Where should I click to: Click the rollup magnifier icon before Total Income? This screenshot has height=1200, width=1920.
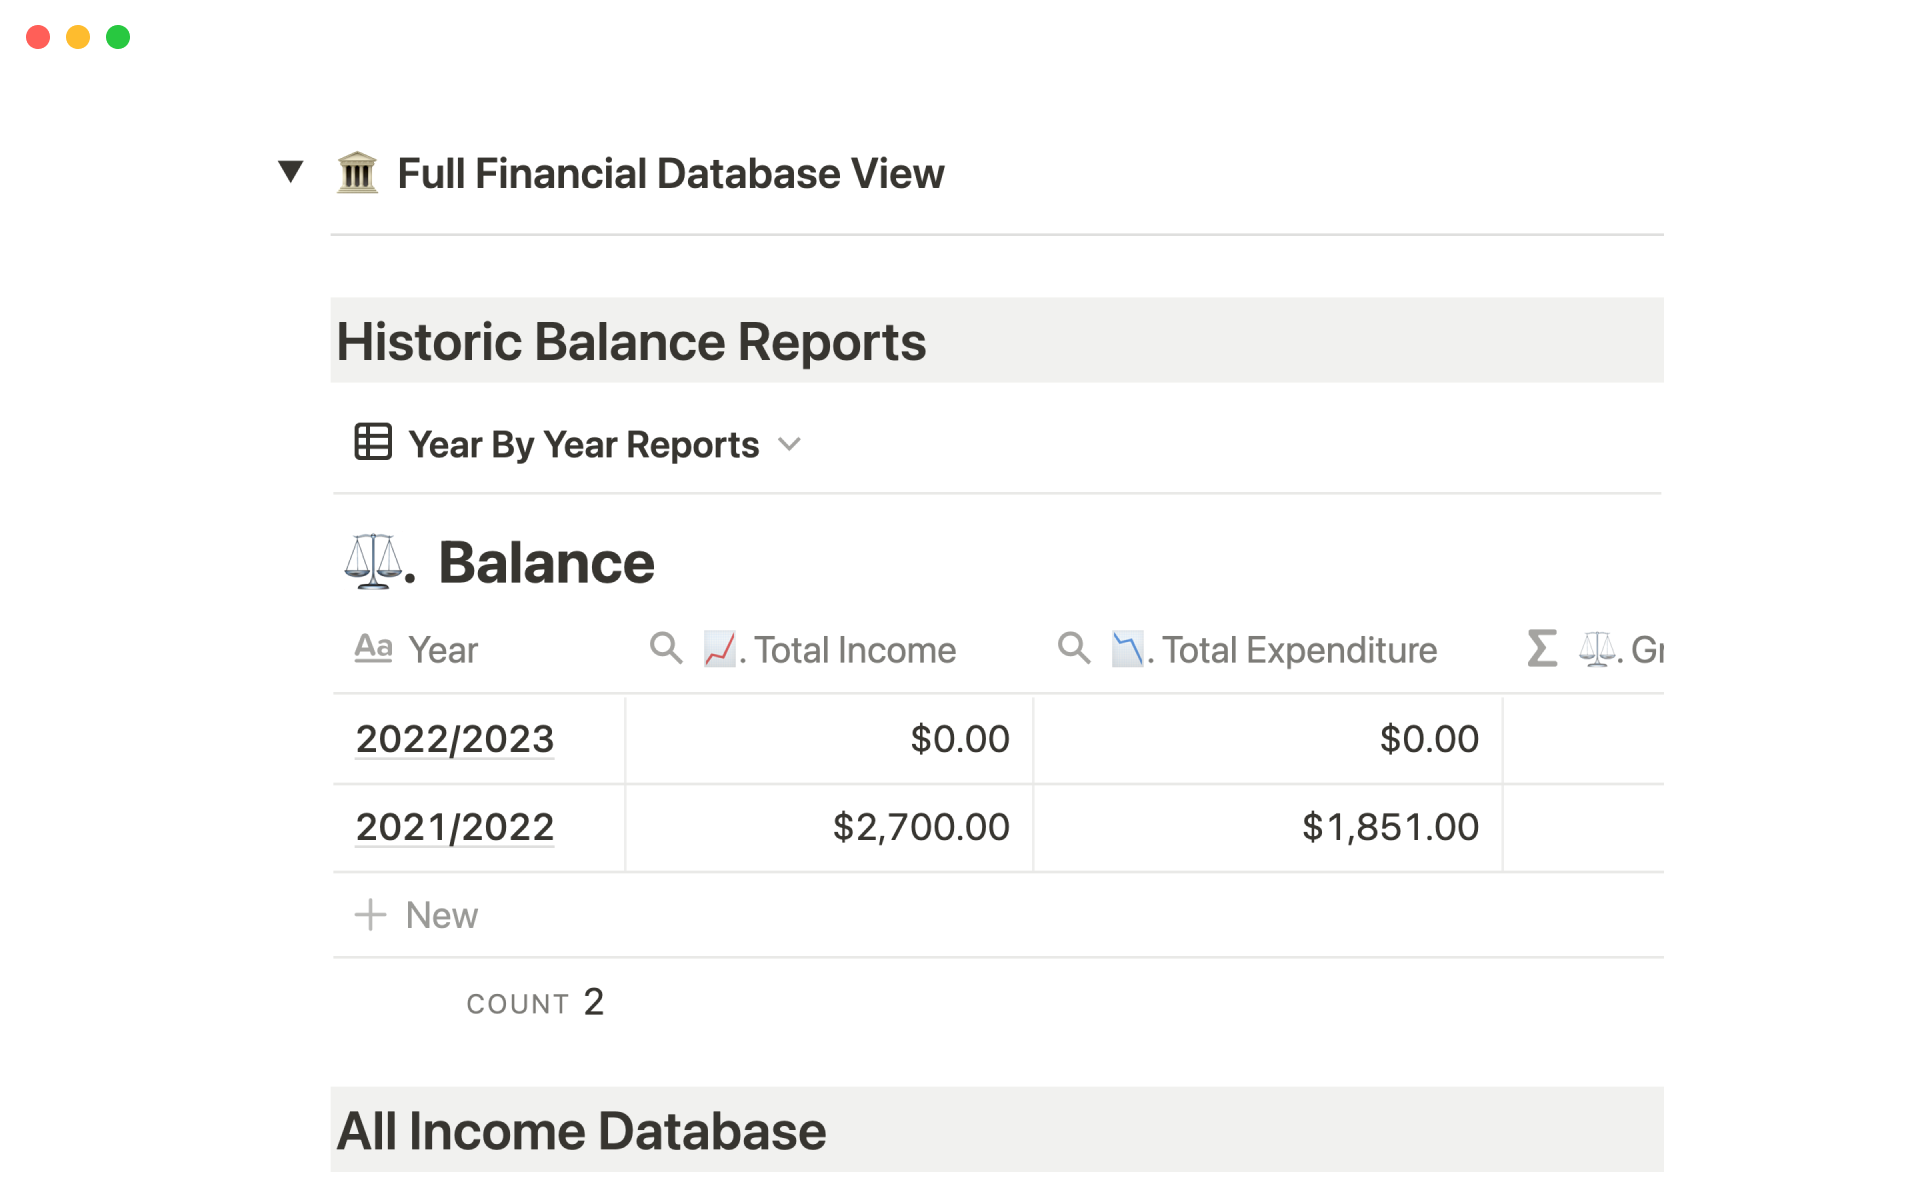(x=666, y=649)
